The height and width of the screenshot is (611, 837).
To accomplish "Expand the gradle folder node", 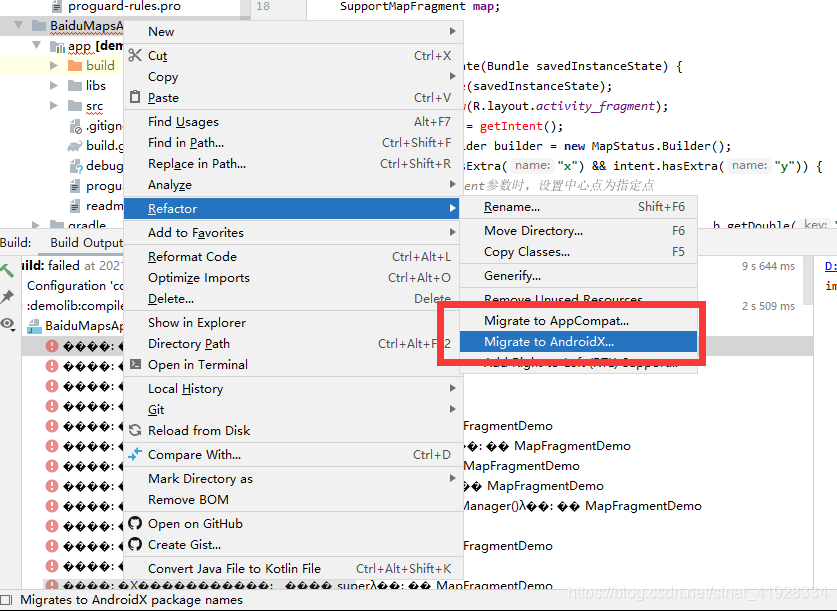I will (x=36, y=225).
